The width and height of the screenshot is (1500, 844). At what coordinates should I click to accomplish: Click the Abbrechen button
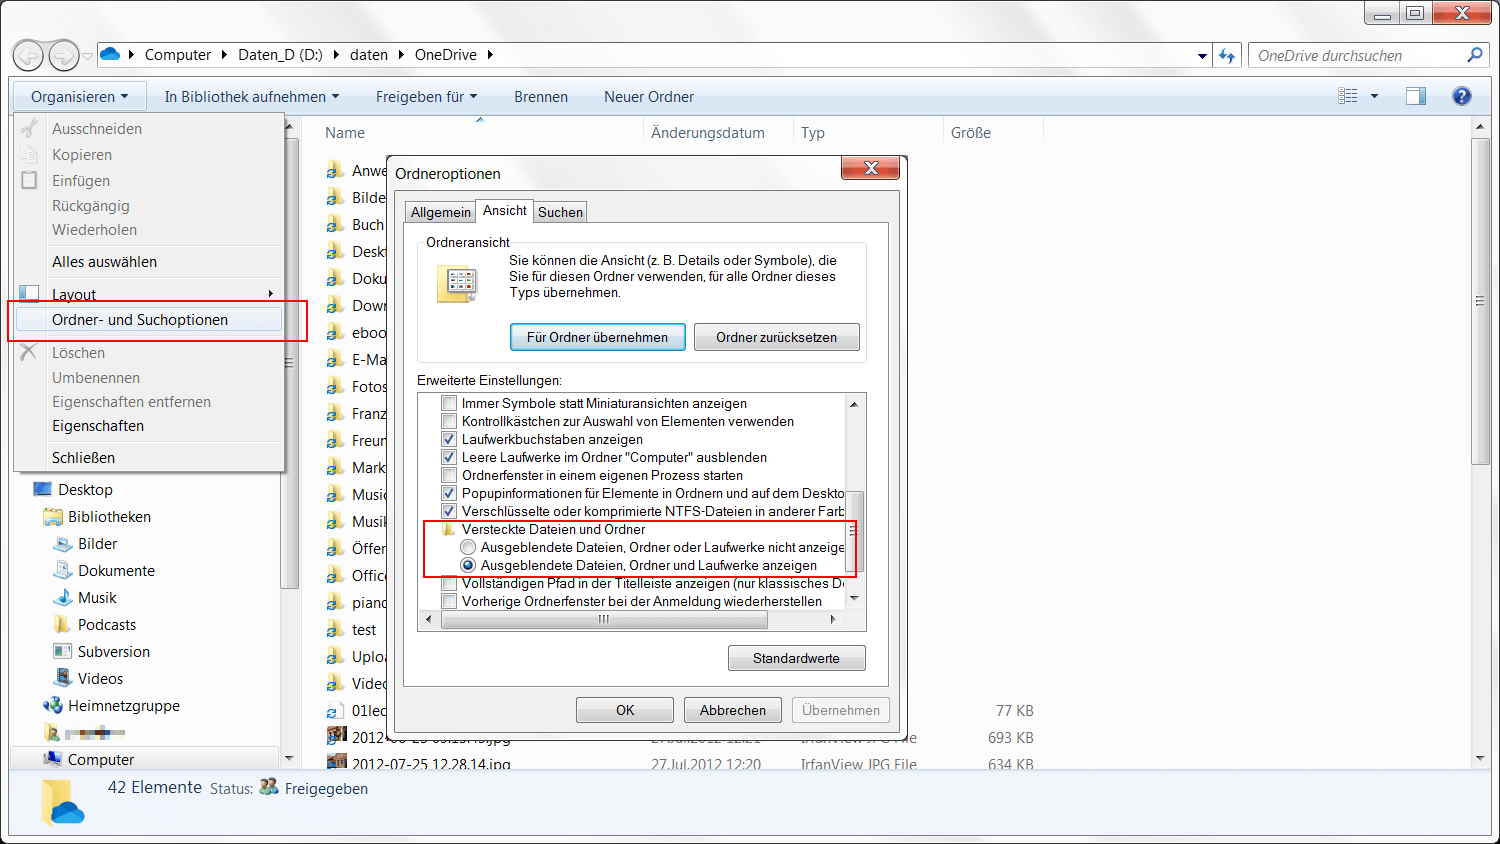(x=733, y=710)
